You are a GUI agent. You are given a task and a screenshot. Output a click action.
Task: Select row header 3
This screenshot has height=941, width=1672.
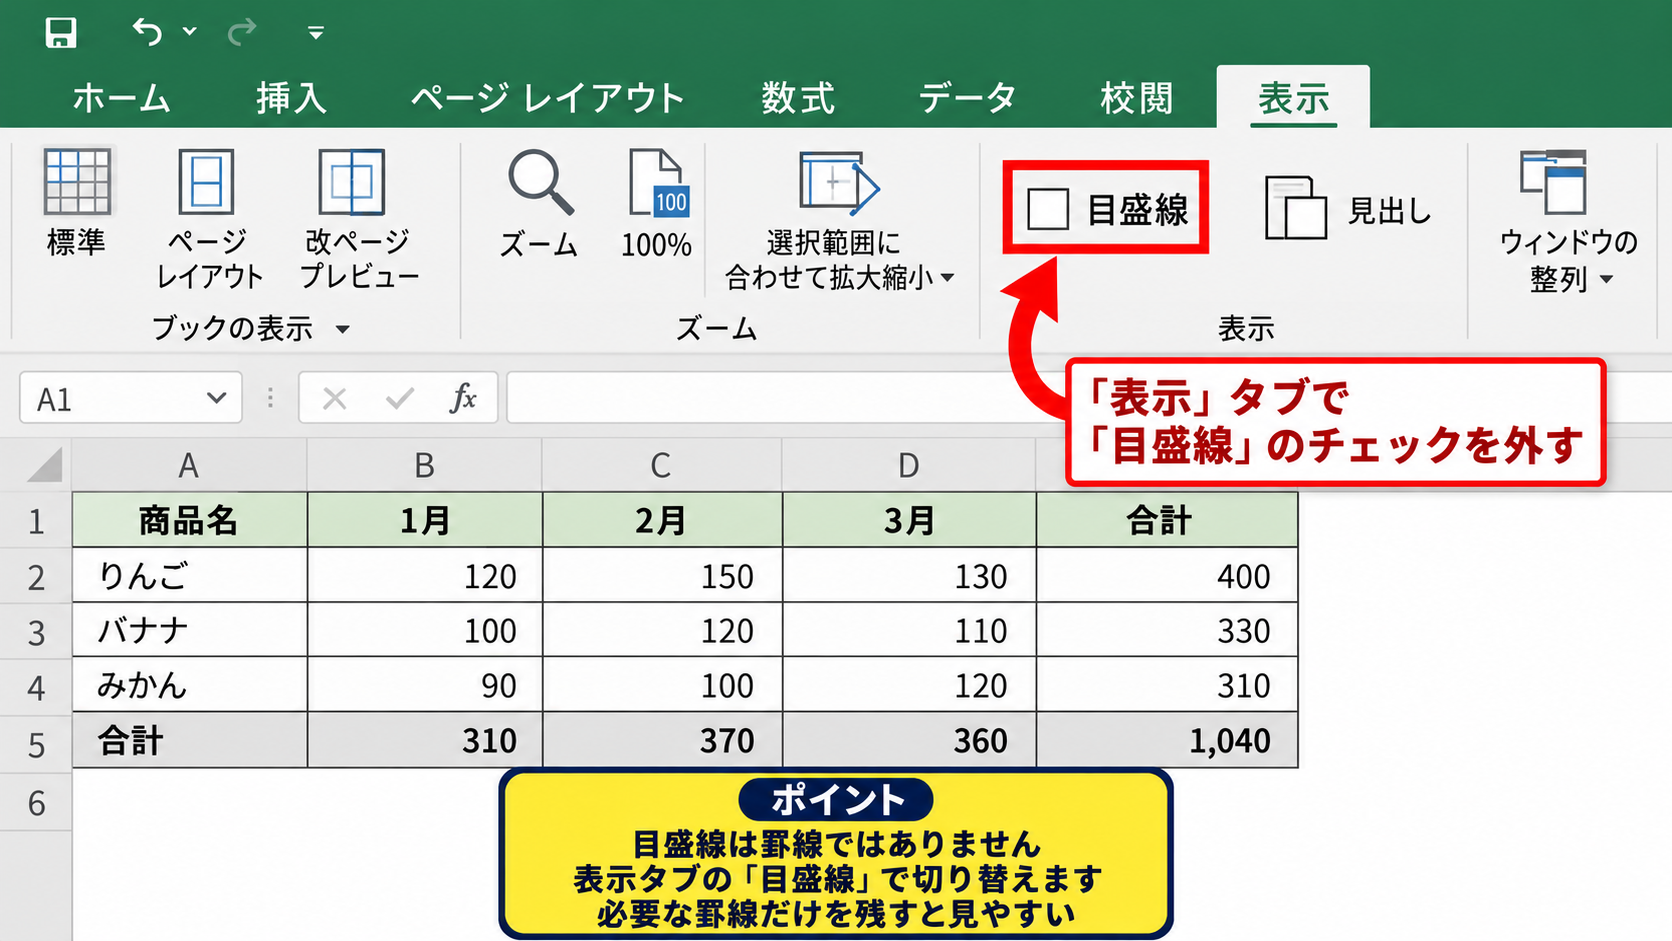pos(36,632)
